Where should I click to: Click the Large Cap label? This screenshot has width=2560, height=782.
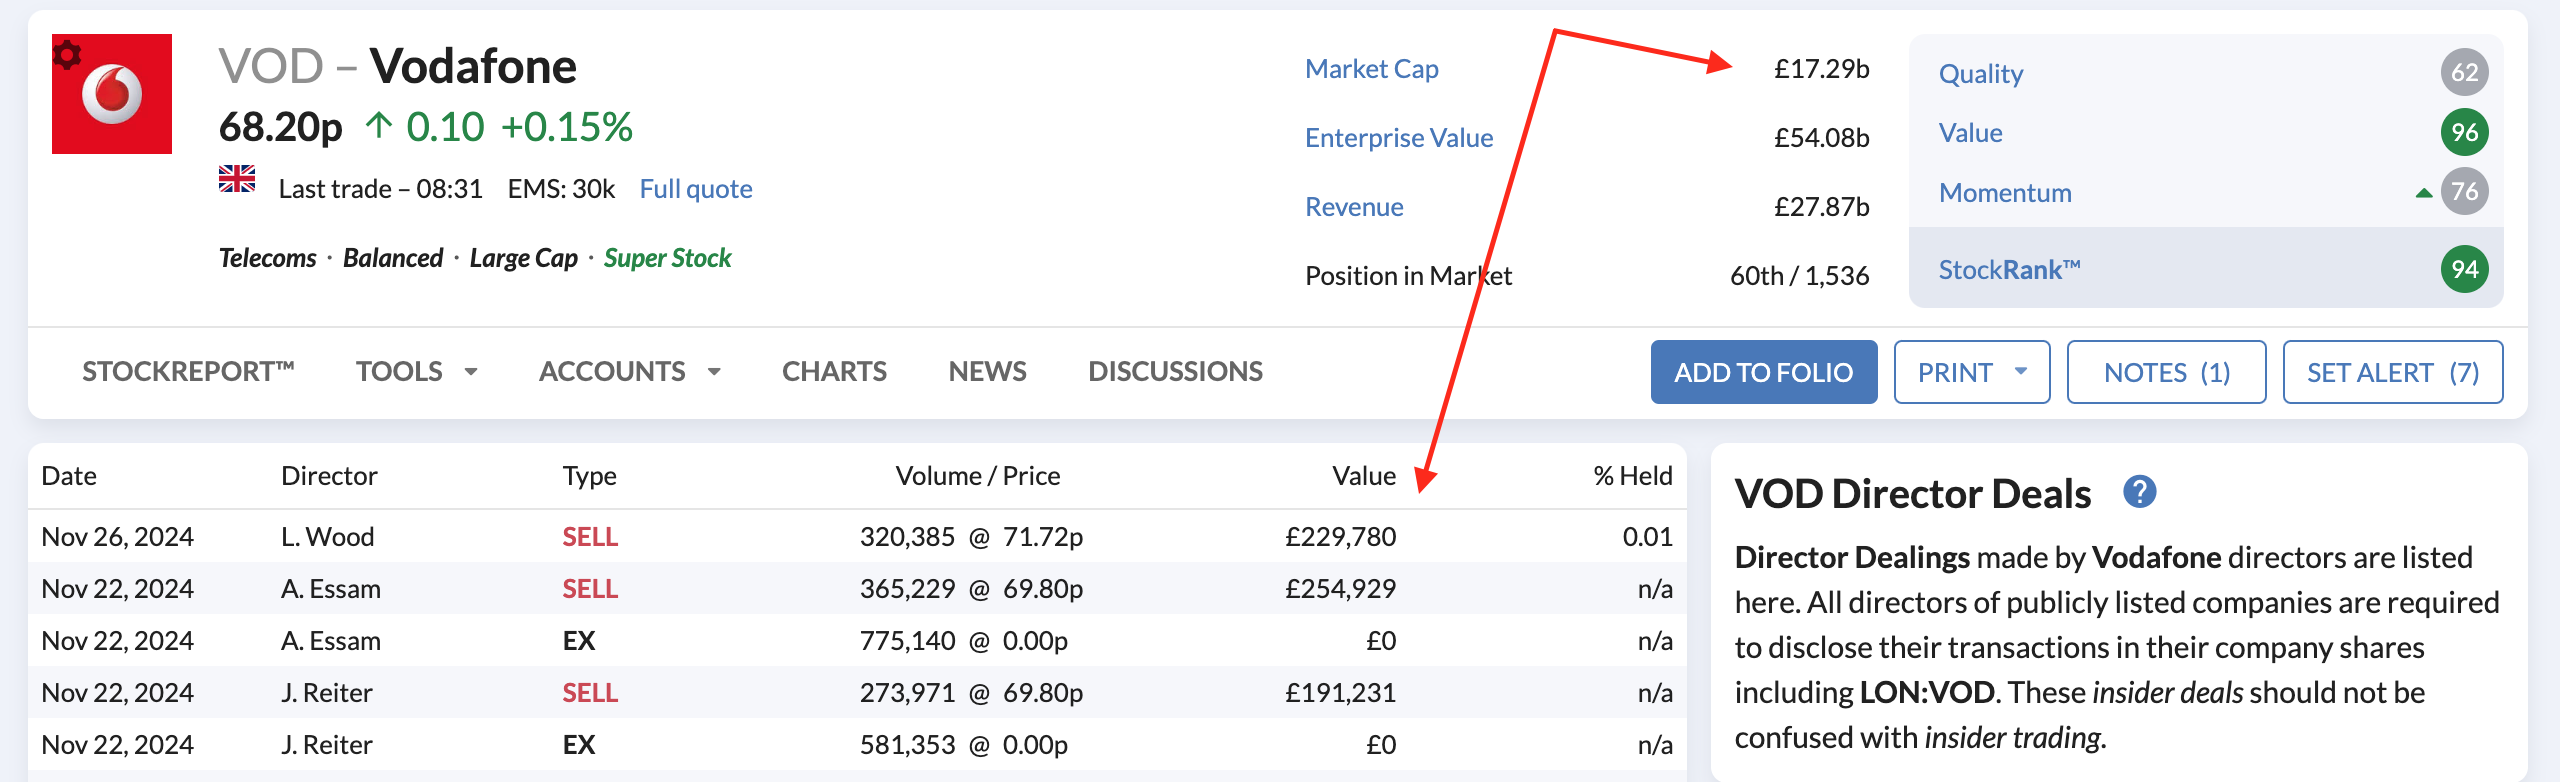pyautogui.click(x=524, y=258)
